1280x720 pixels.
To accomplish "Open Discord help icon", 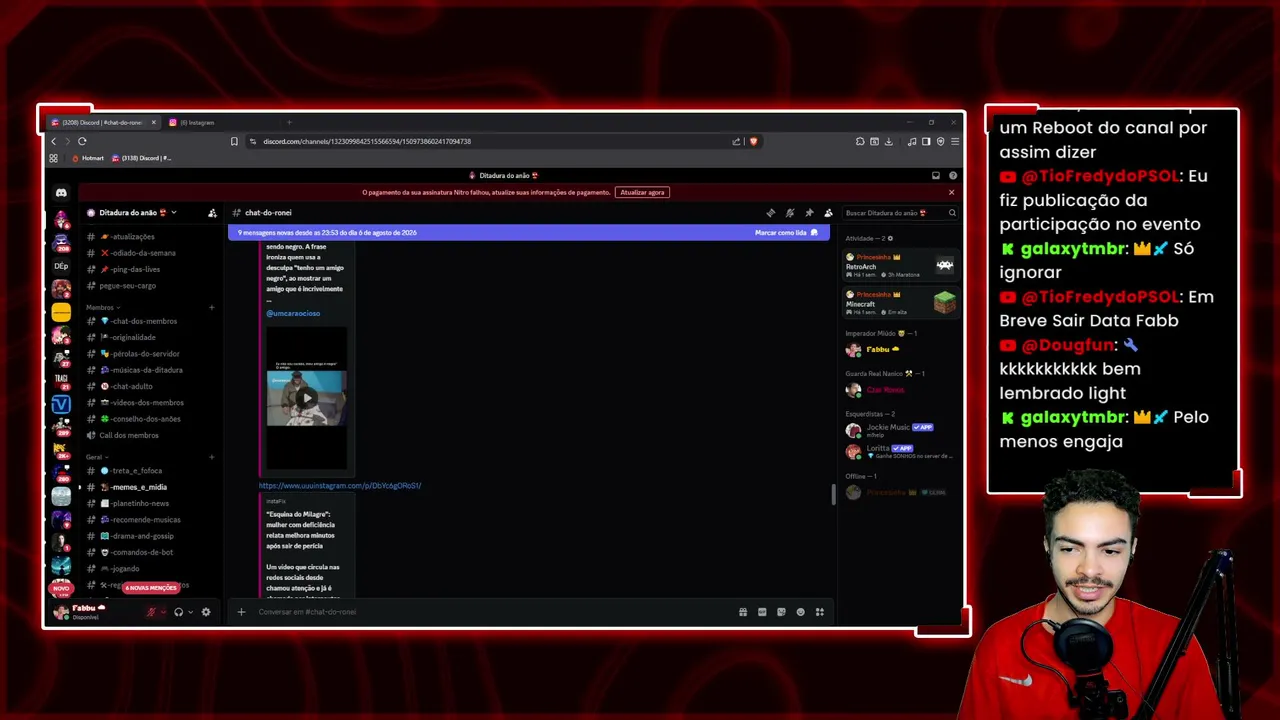I will click(x=953, y=176).
